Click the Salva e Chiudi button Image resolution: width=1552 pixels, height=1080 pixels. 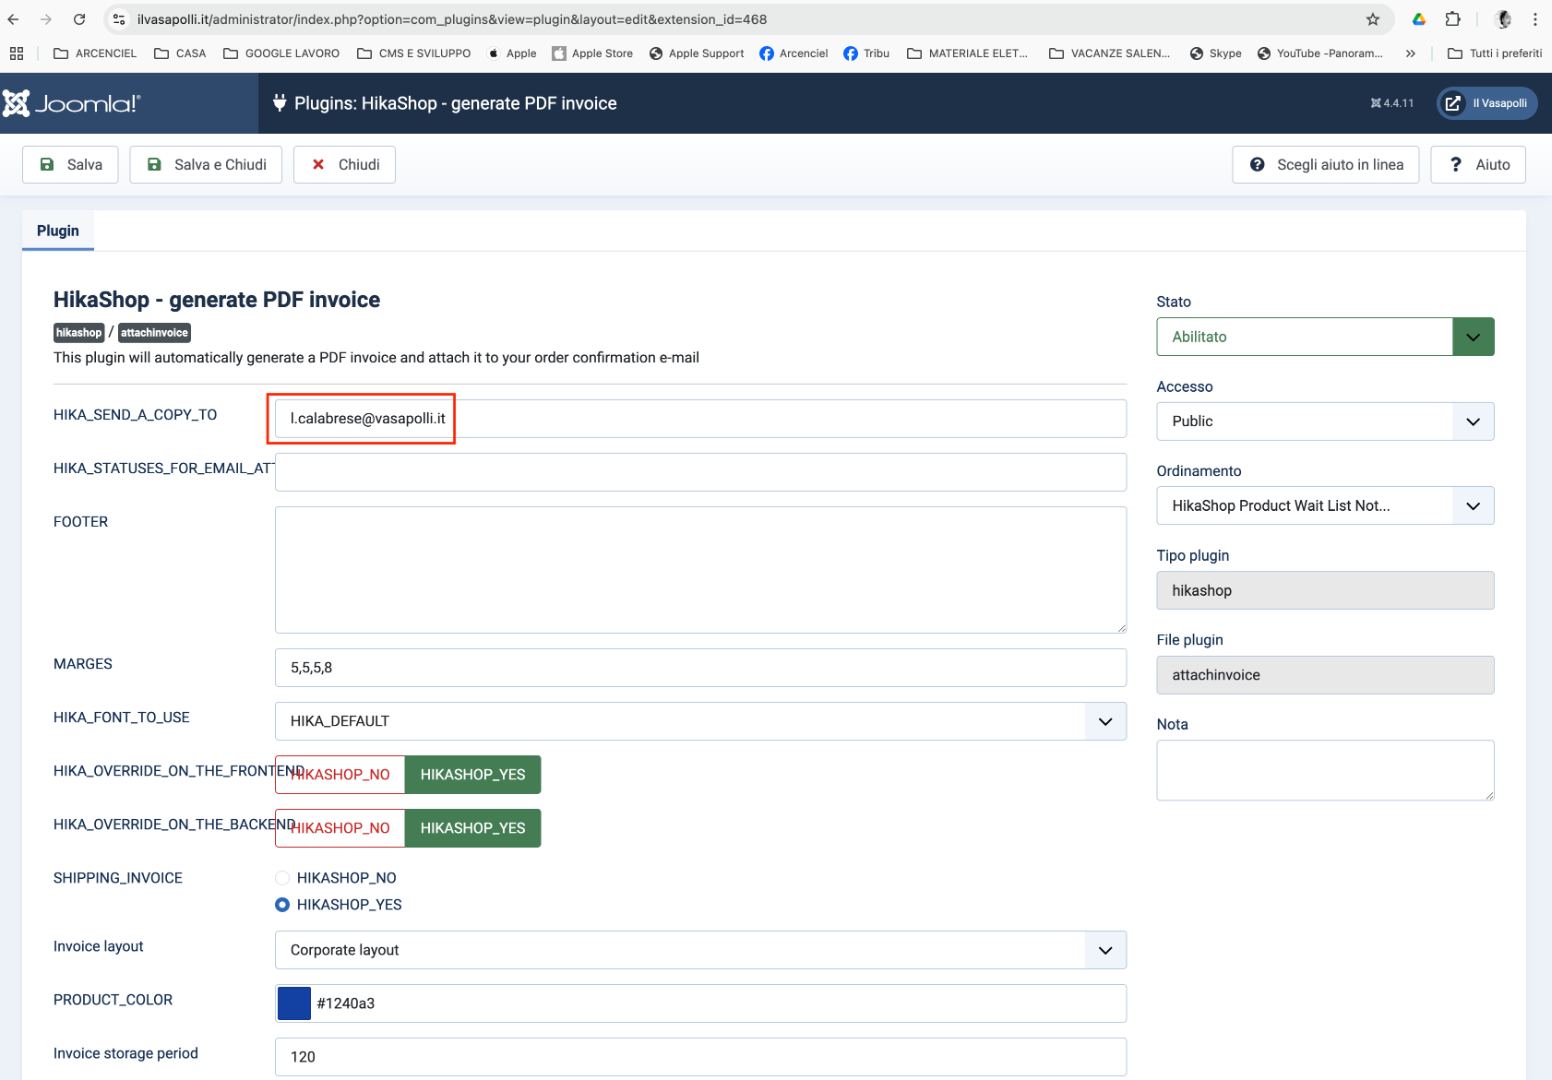(206, 165)
